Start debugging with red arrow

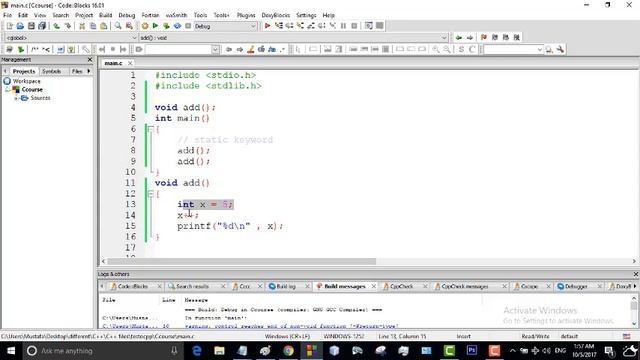(267, 26)
